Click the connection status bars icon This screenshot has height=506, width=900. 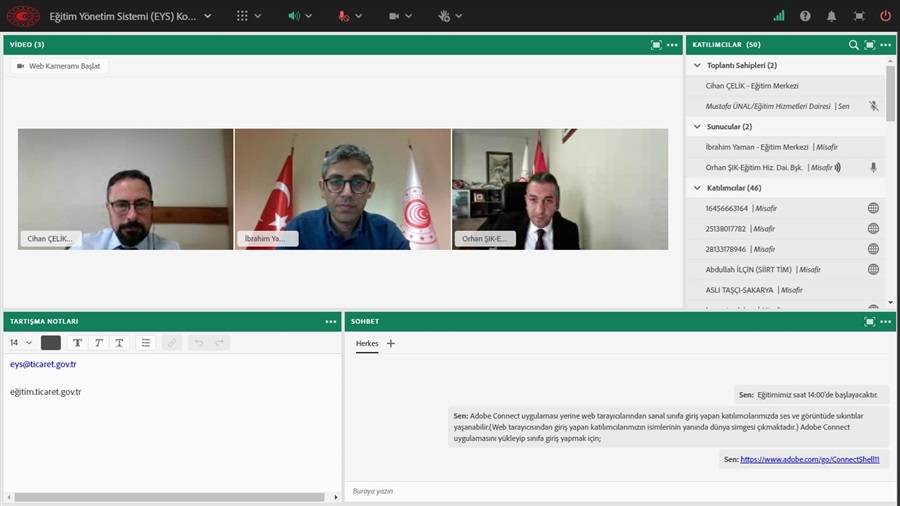point(779,16)
